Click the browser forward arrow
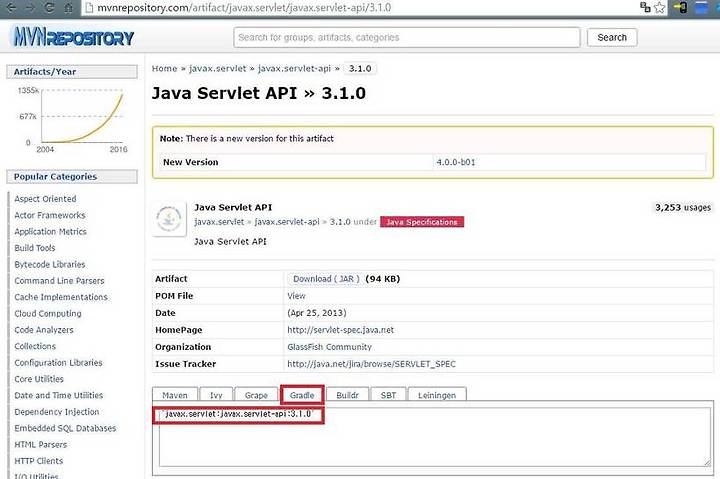The height and width of the screenshot is (479, 720). tap(30, 8)
